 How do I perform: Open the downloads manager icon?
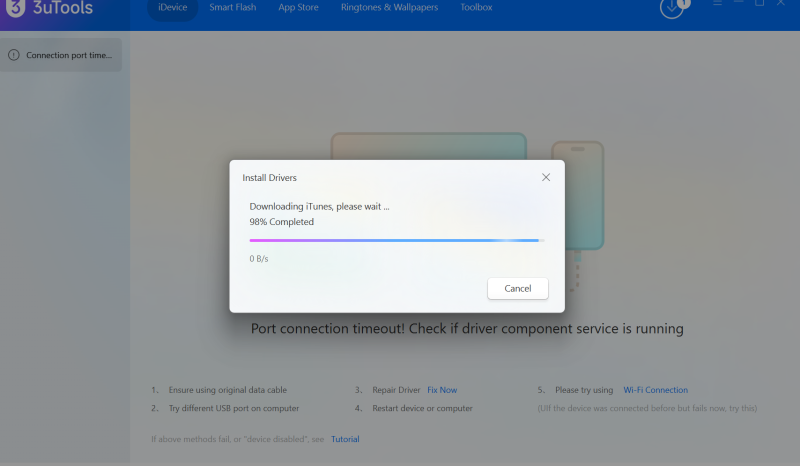[x=672, y=8]
